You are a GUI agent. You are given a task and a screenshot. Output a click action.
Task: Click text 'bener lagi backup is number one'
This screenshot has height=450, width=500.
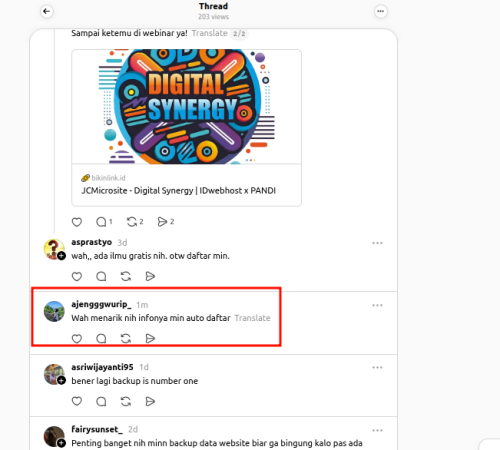click(x=135, y=381)
